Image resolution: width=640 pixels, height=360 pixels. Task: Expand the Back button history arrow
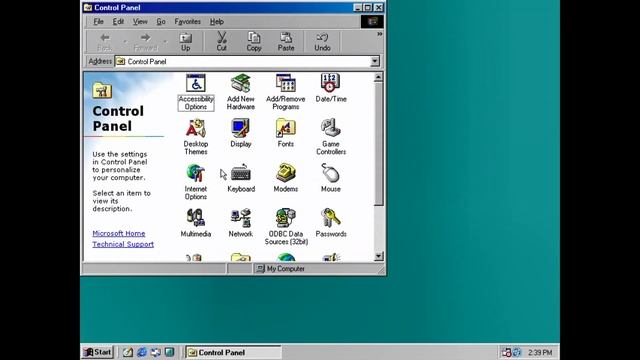click(x=125, y=42)
